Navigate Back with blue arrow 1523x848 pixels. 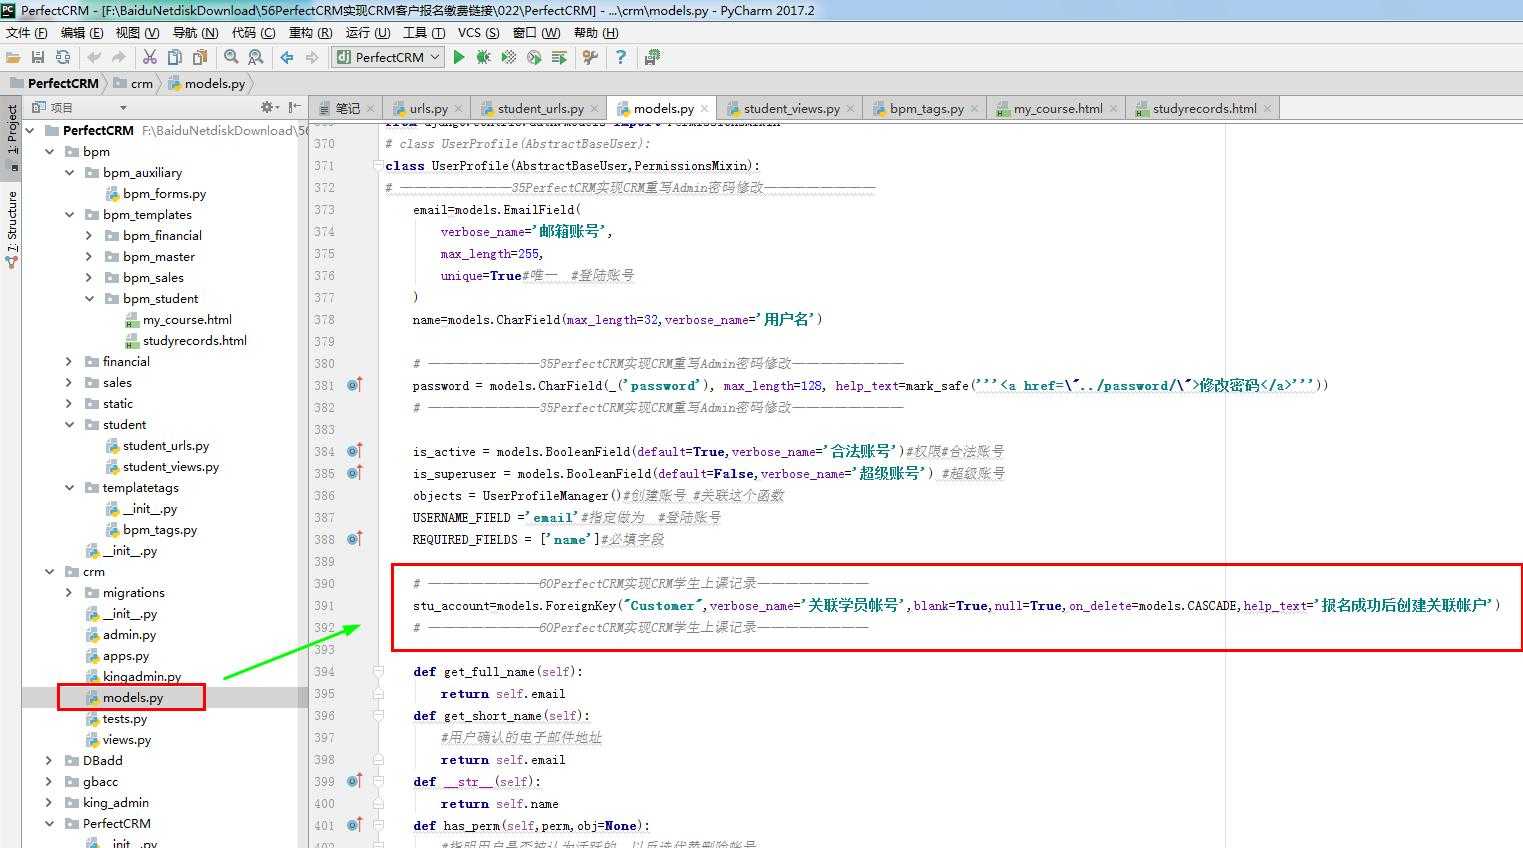(287, 57)
